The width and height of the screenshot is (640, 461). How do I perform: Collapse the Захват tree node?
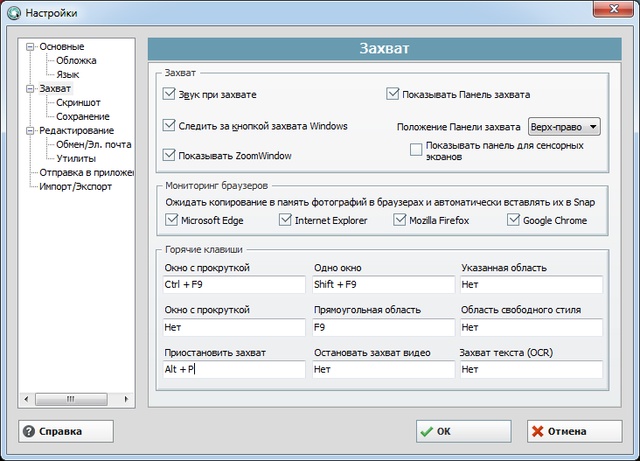click(31, 89)
